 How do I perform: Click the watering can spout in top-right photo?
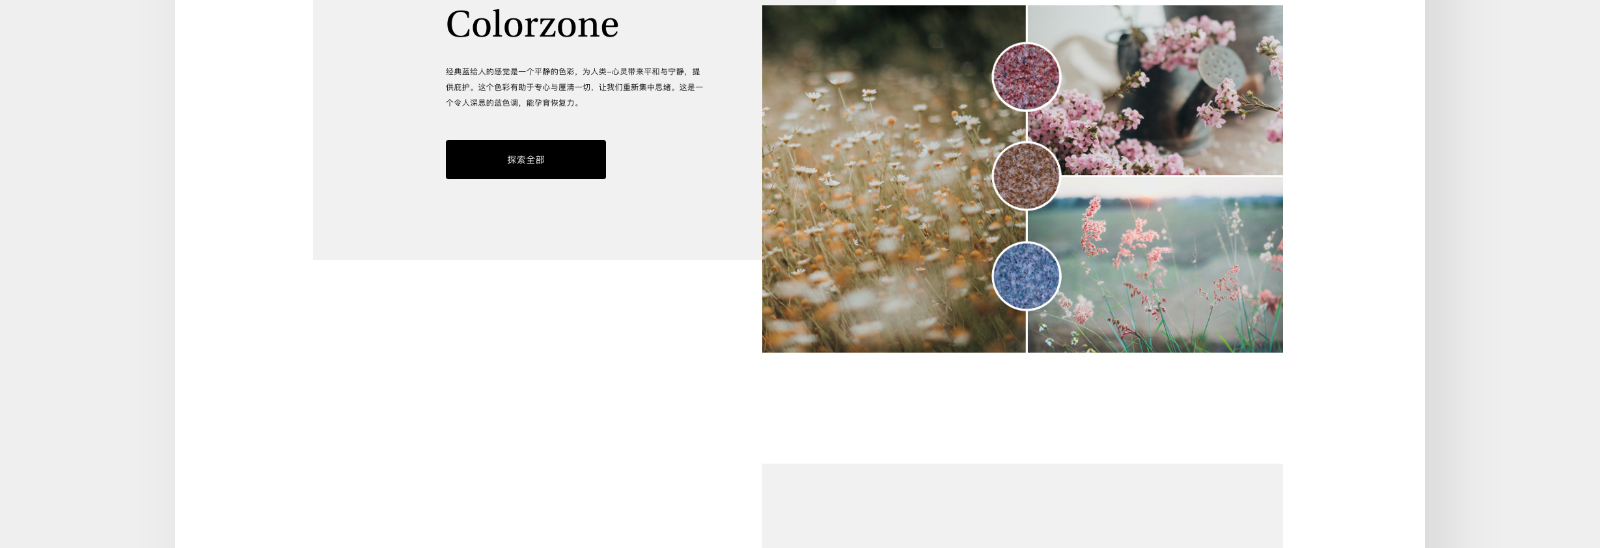click(1222, 68)
